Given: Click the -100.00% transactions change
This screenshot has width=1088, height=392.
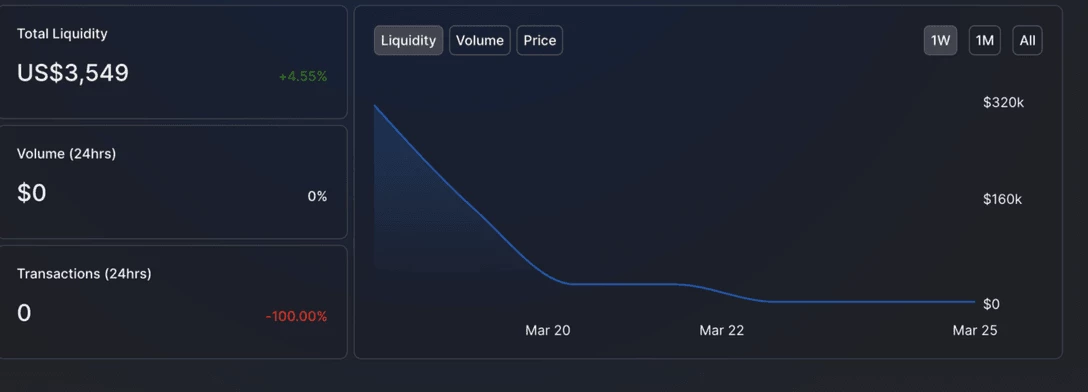Looking at the screenshot, I should [296, 316].
